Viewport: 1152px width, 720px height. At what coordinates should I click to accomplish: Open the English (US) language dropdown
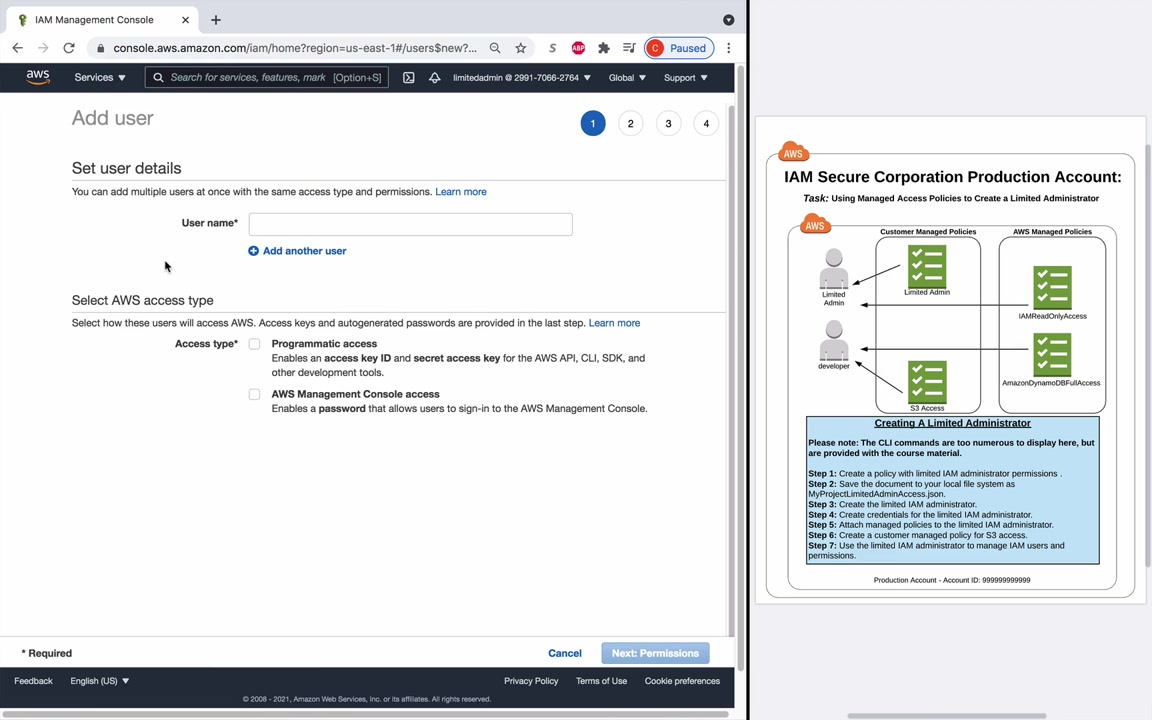point(100,681)
